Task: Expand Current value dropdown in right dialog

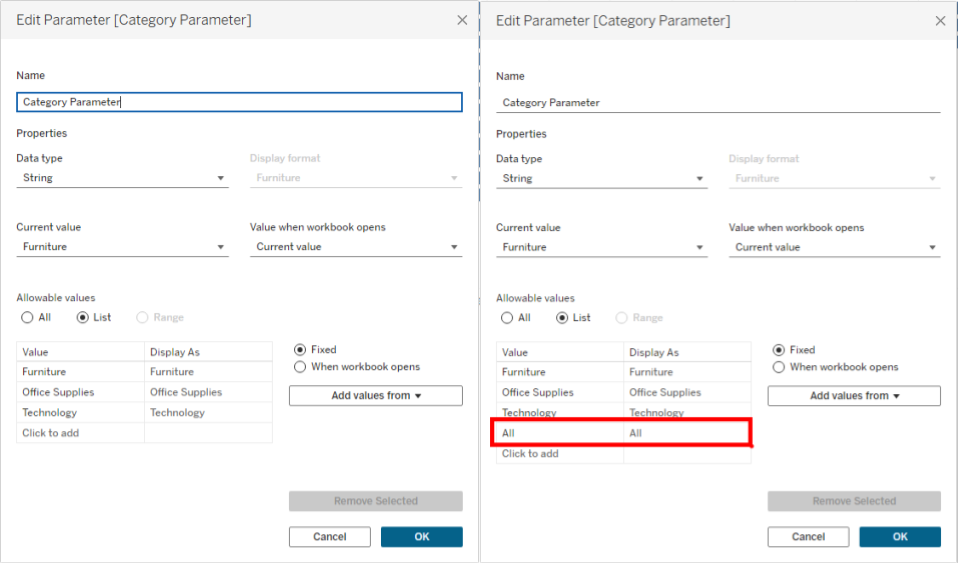Action: [601, 247]
